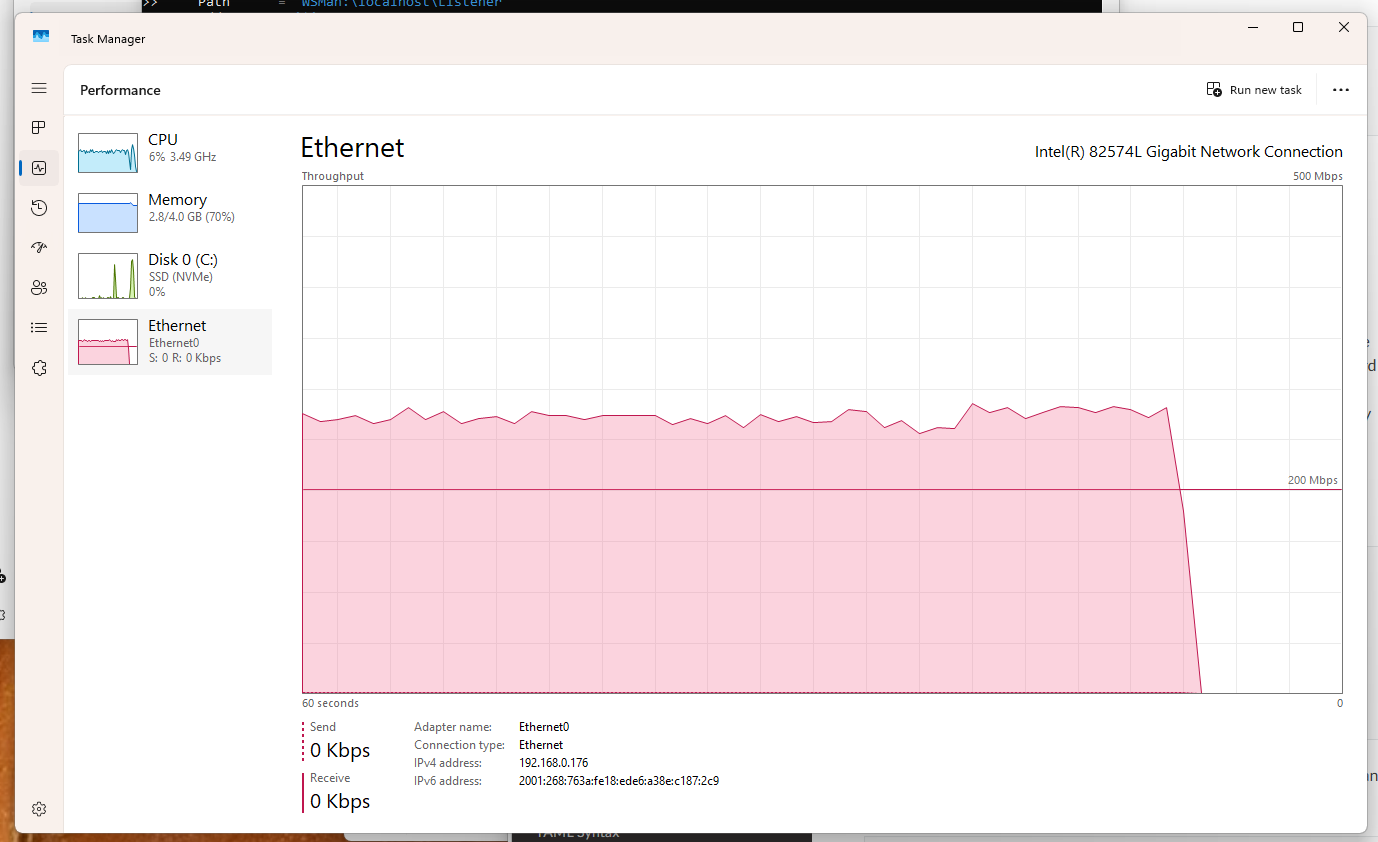Click Run new task button
The width and height of the screenshot is (1378, 842).
pos(1254,90)
